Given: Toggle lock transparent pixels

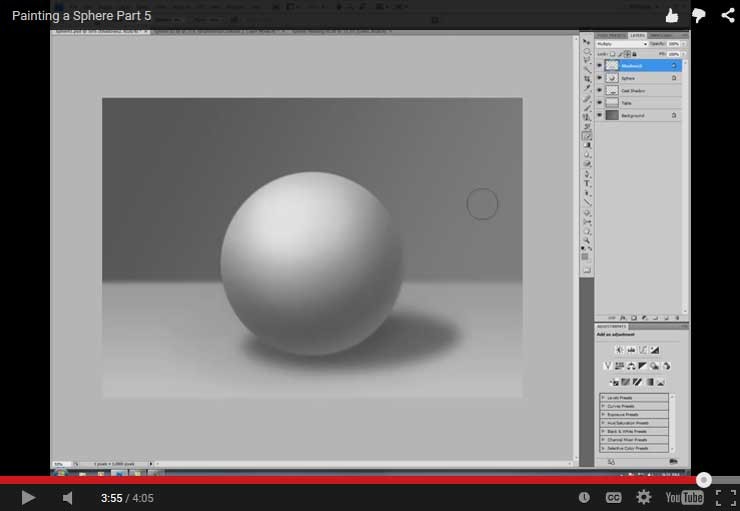Looking at the screenshot, I should pos(613,54).
